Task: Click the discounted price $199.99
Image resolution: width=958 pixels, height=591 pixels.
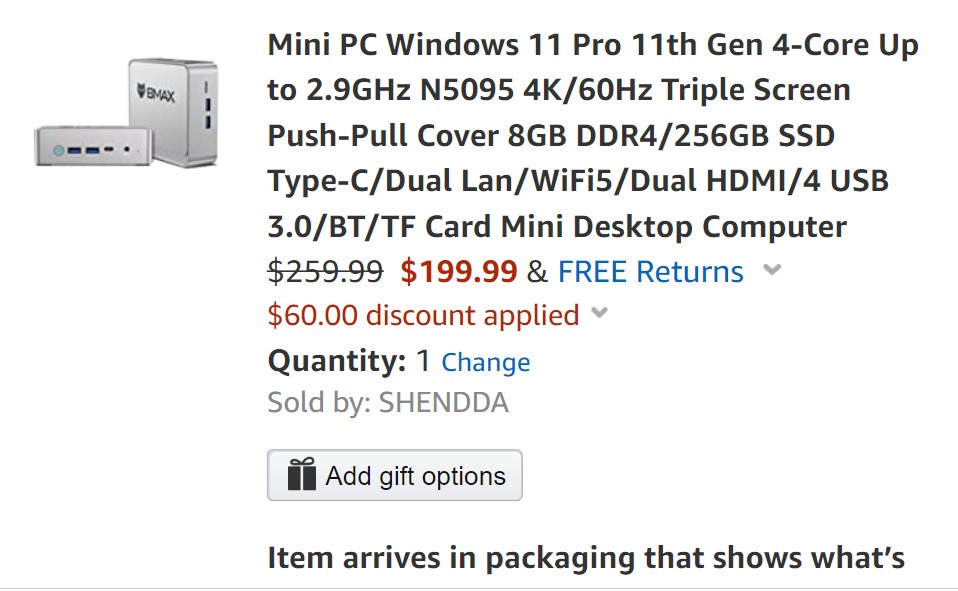Action: (x=459, y=270)
